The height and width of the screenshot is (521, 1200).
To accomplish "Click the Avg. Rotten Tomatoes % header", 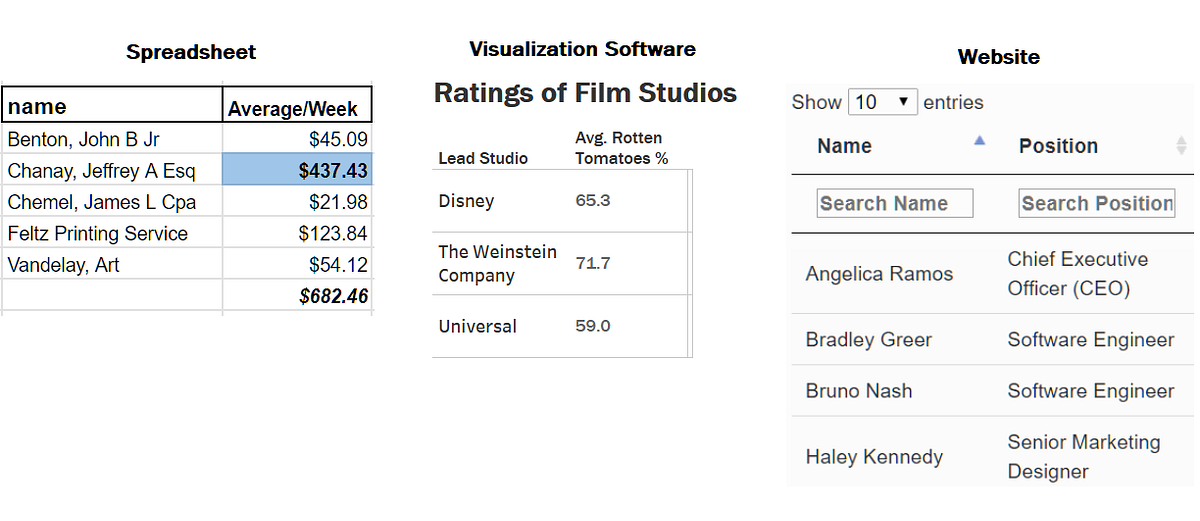I will (621, 148).
